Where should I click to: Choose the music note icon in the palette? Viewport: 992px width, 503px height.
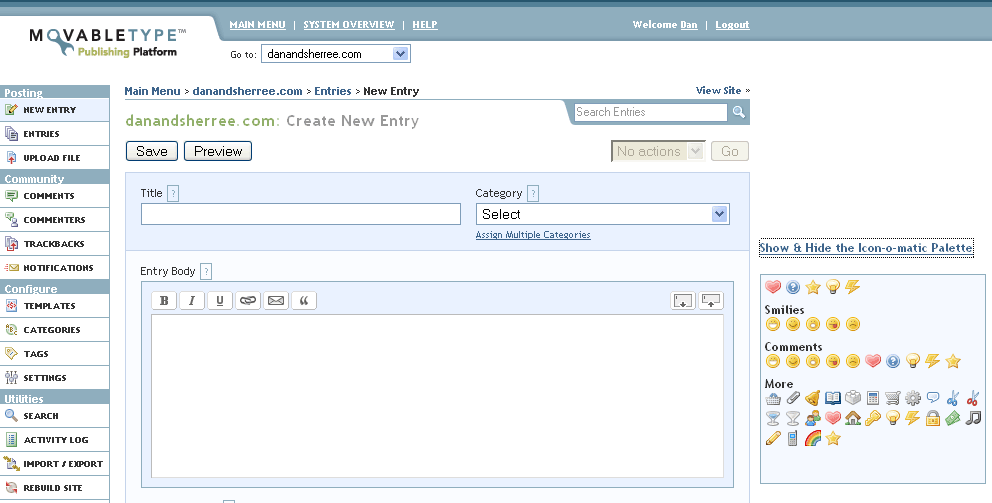pyautogui.click(x=973, y=418)
